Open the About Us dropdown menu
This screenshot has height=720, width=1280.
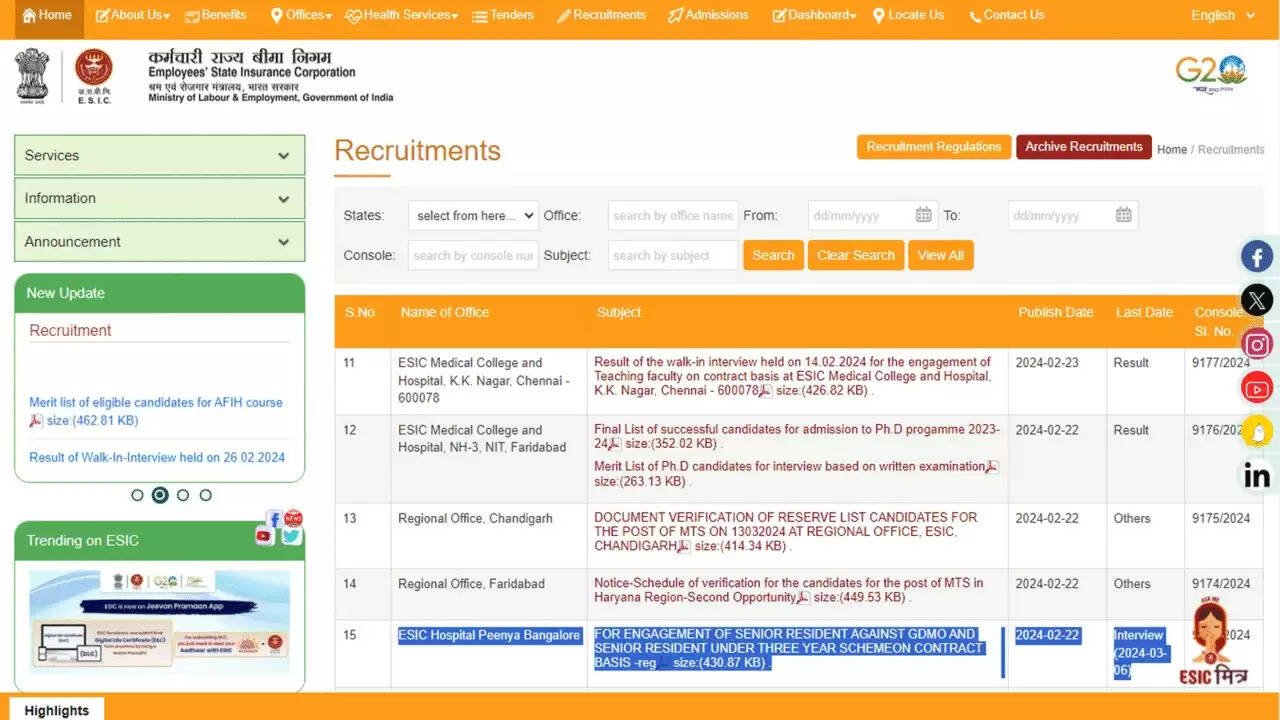click(x=133, y=15)
